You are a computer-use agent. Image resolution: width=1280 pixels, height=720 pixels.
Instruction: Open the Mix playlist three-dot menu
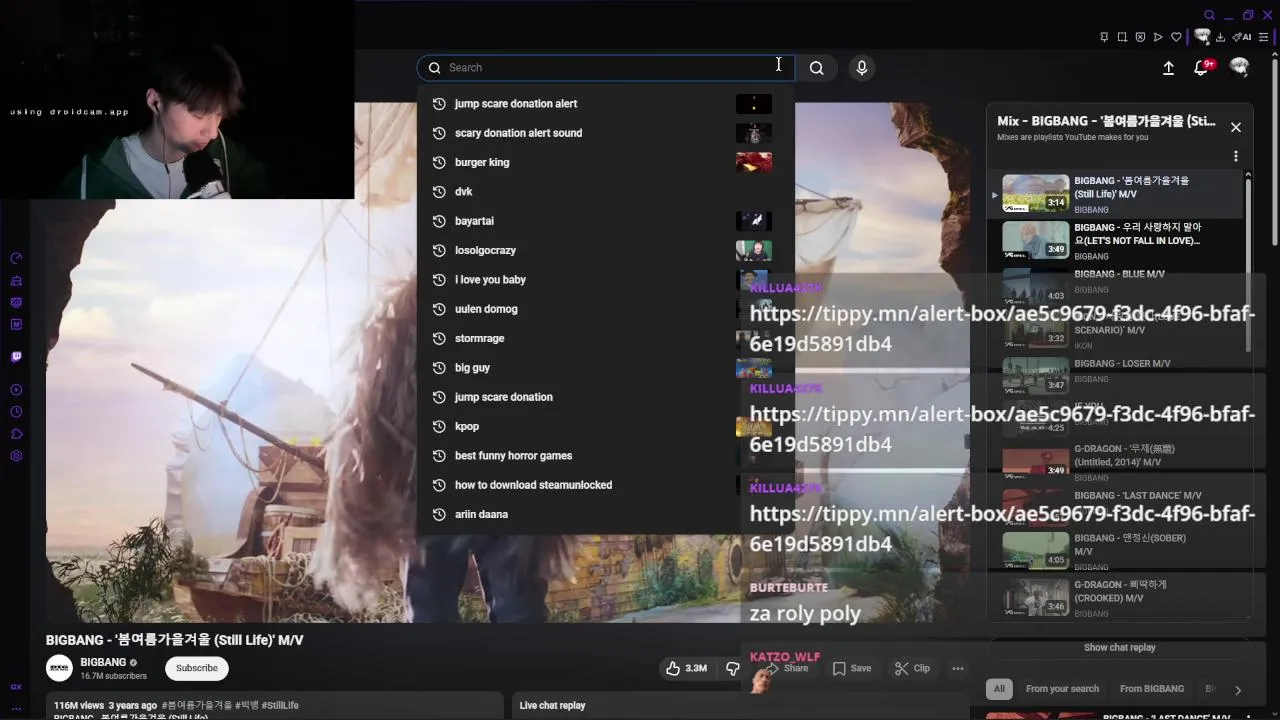click(x=1236, y=156)
